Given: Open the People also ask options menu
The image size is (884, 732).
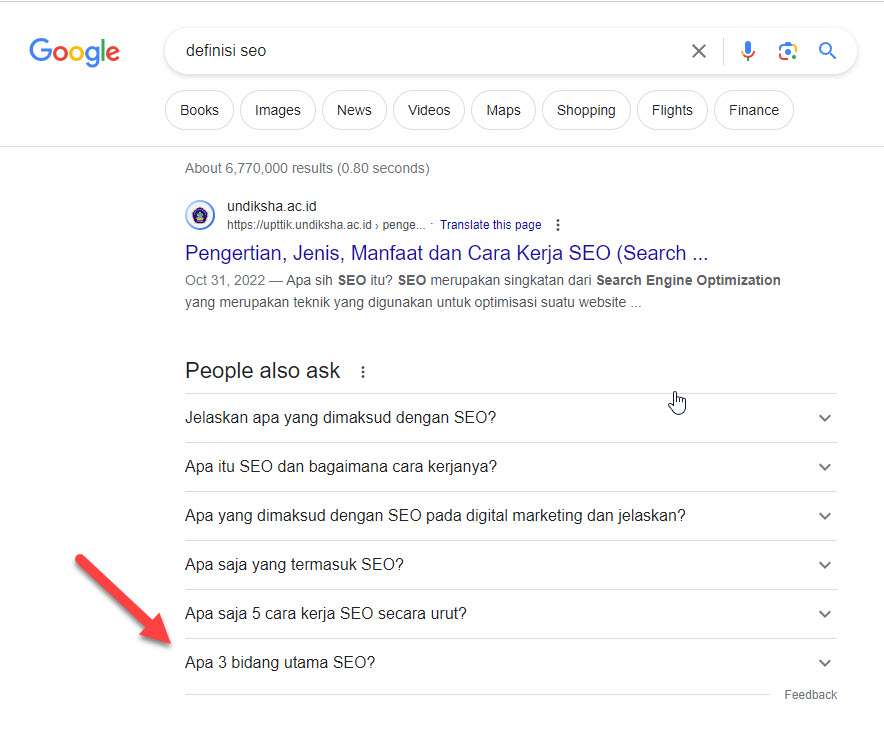Looking at the screenshot, I should tap(363, 372).
